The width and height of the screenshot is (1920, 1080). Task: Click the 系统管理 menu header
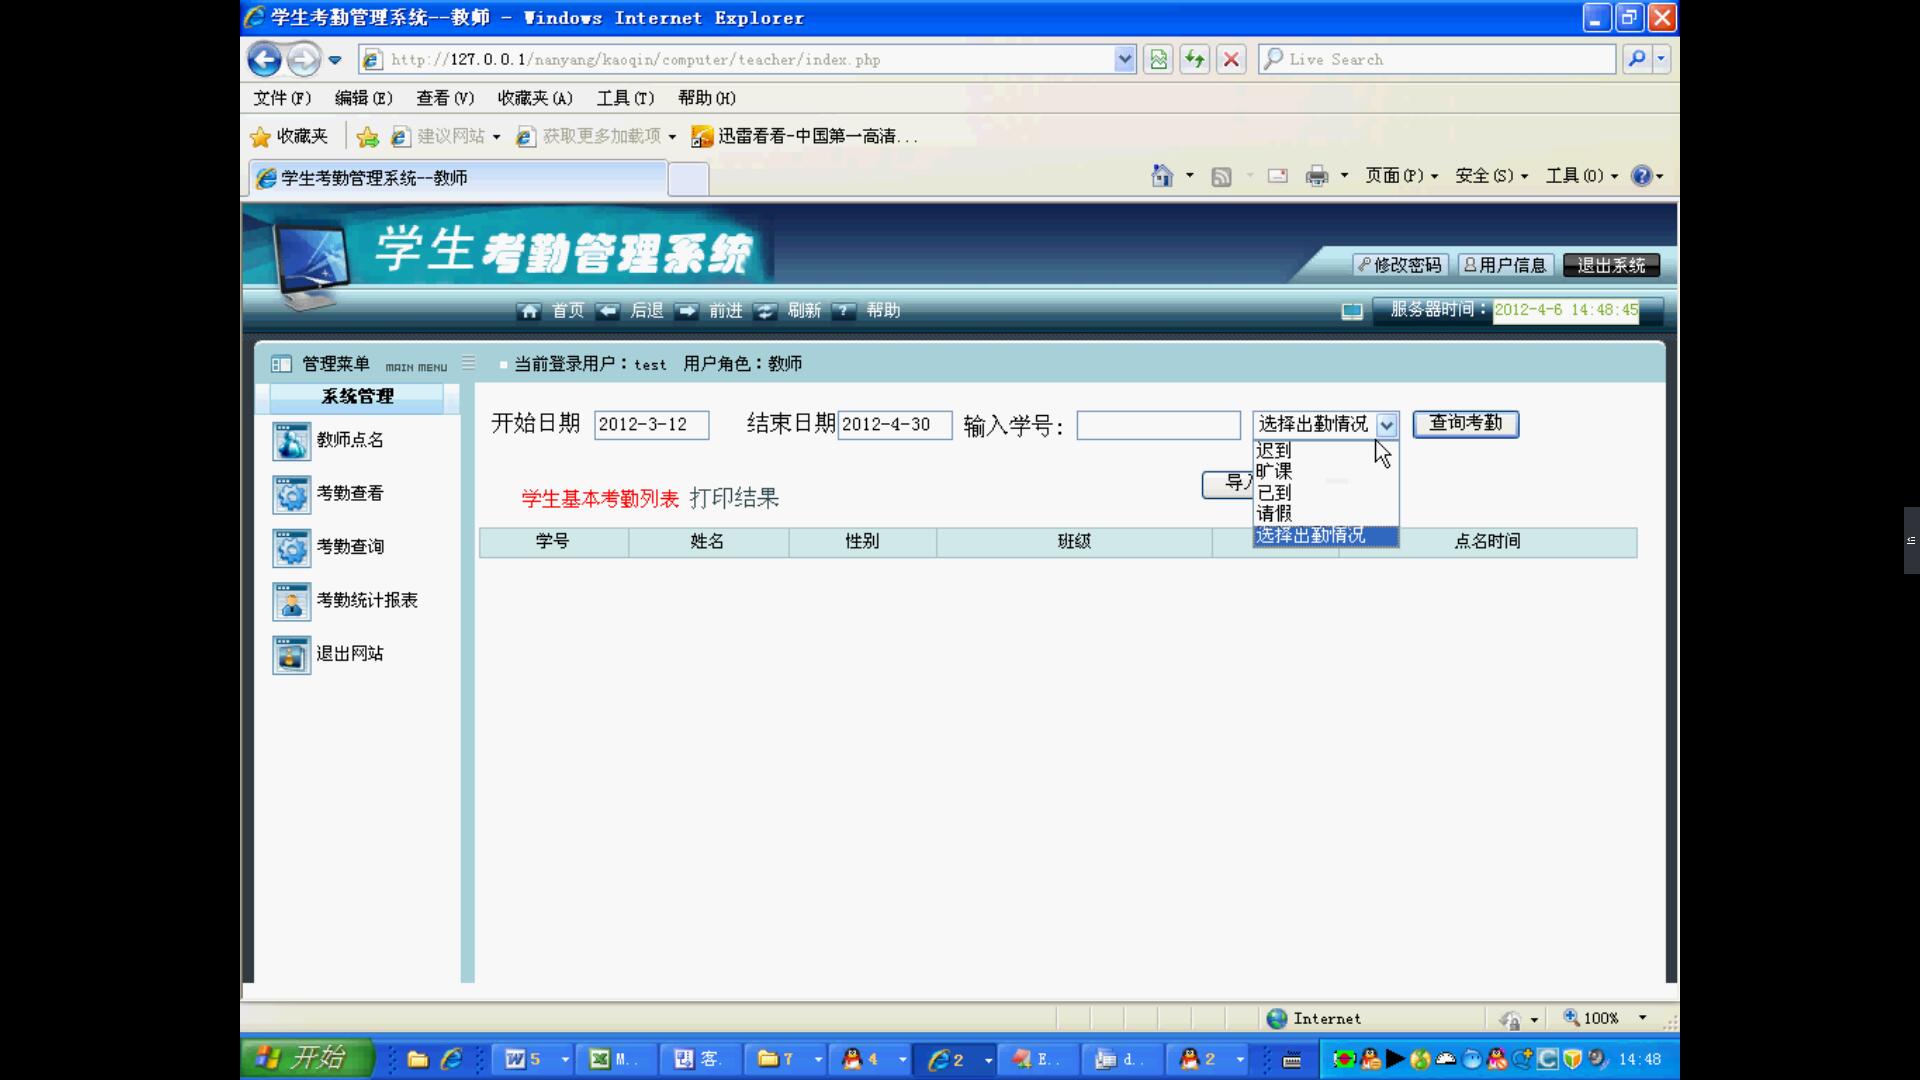point(357,397)
